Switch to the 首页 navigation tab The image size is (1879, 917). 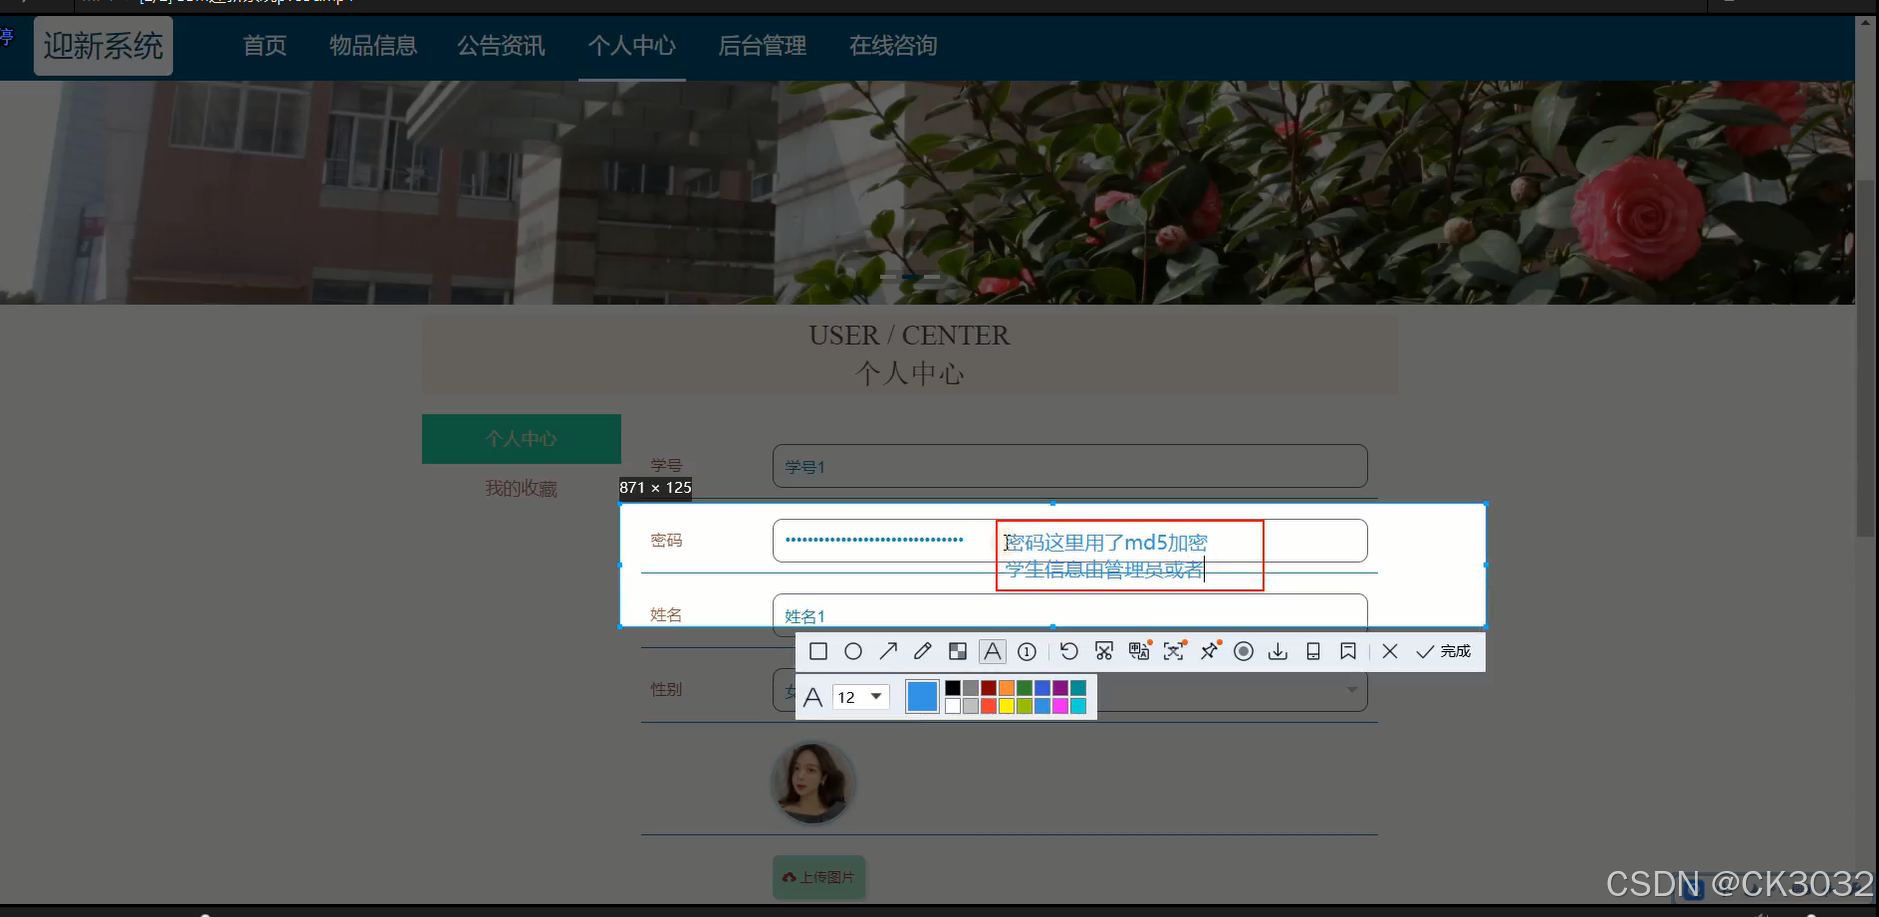(264, 45)
